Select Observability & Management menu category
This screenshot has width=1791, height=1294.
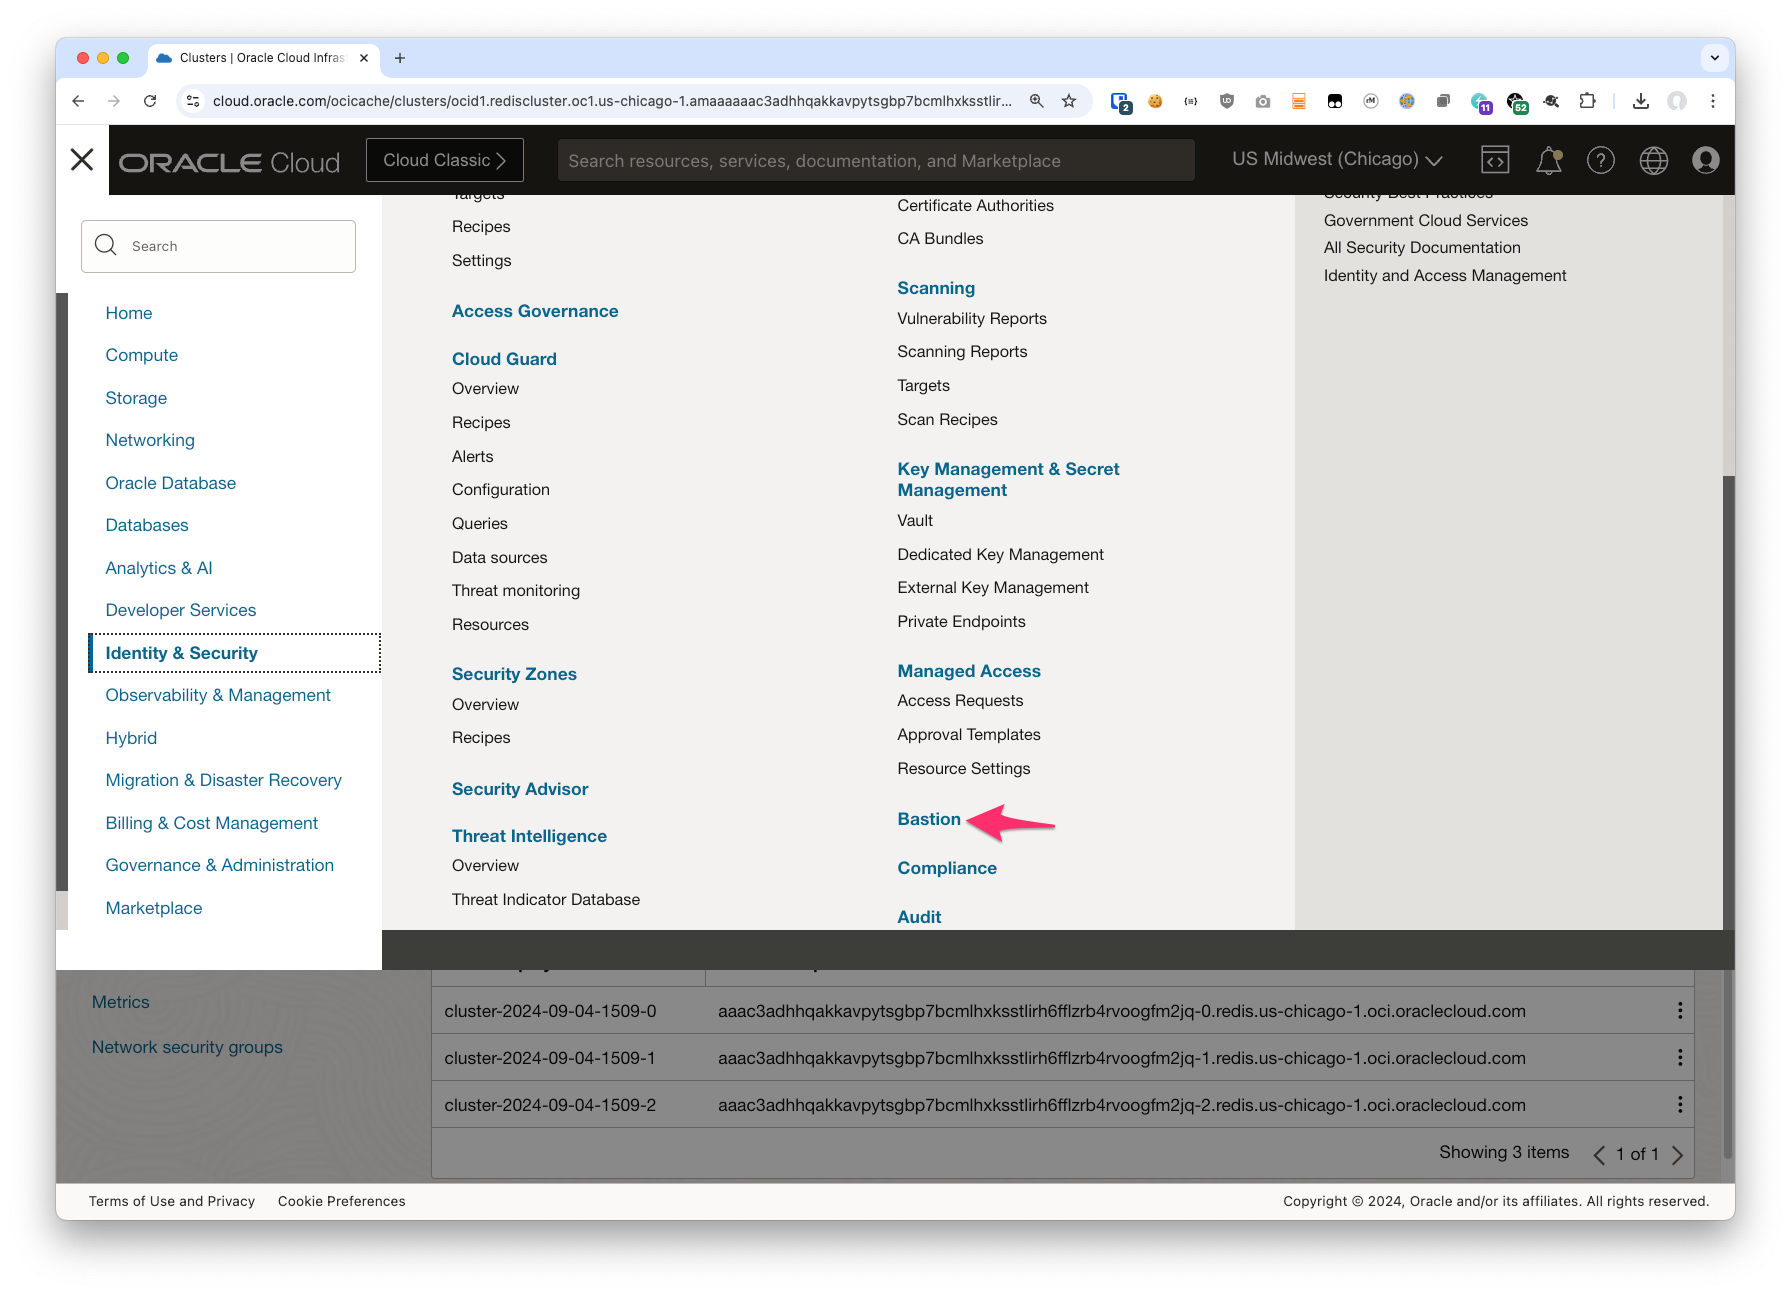tap(218, 695)
